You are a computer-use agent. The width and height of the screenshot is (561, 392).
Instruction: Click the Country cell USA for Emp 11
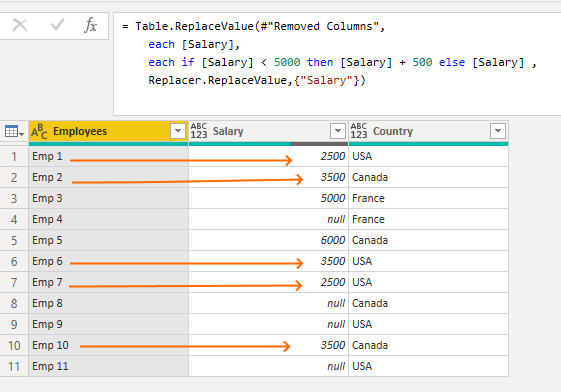[x=428, y=367]
